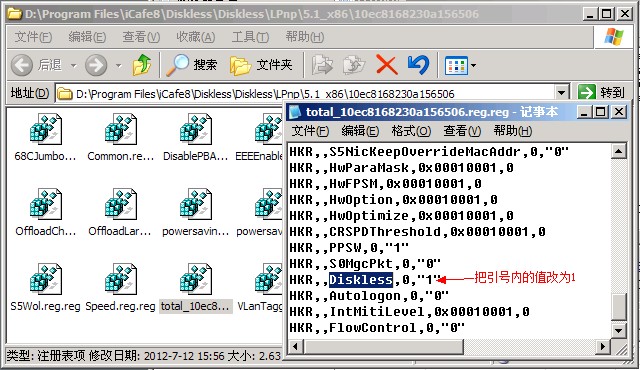Open Explorer's 工具(T) menu
Viewport: 640px width, 370px height.
[250, 37]
